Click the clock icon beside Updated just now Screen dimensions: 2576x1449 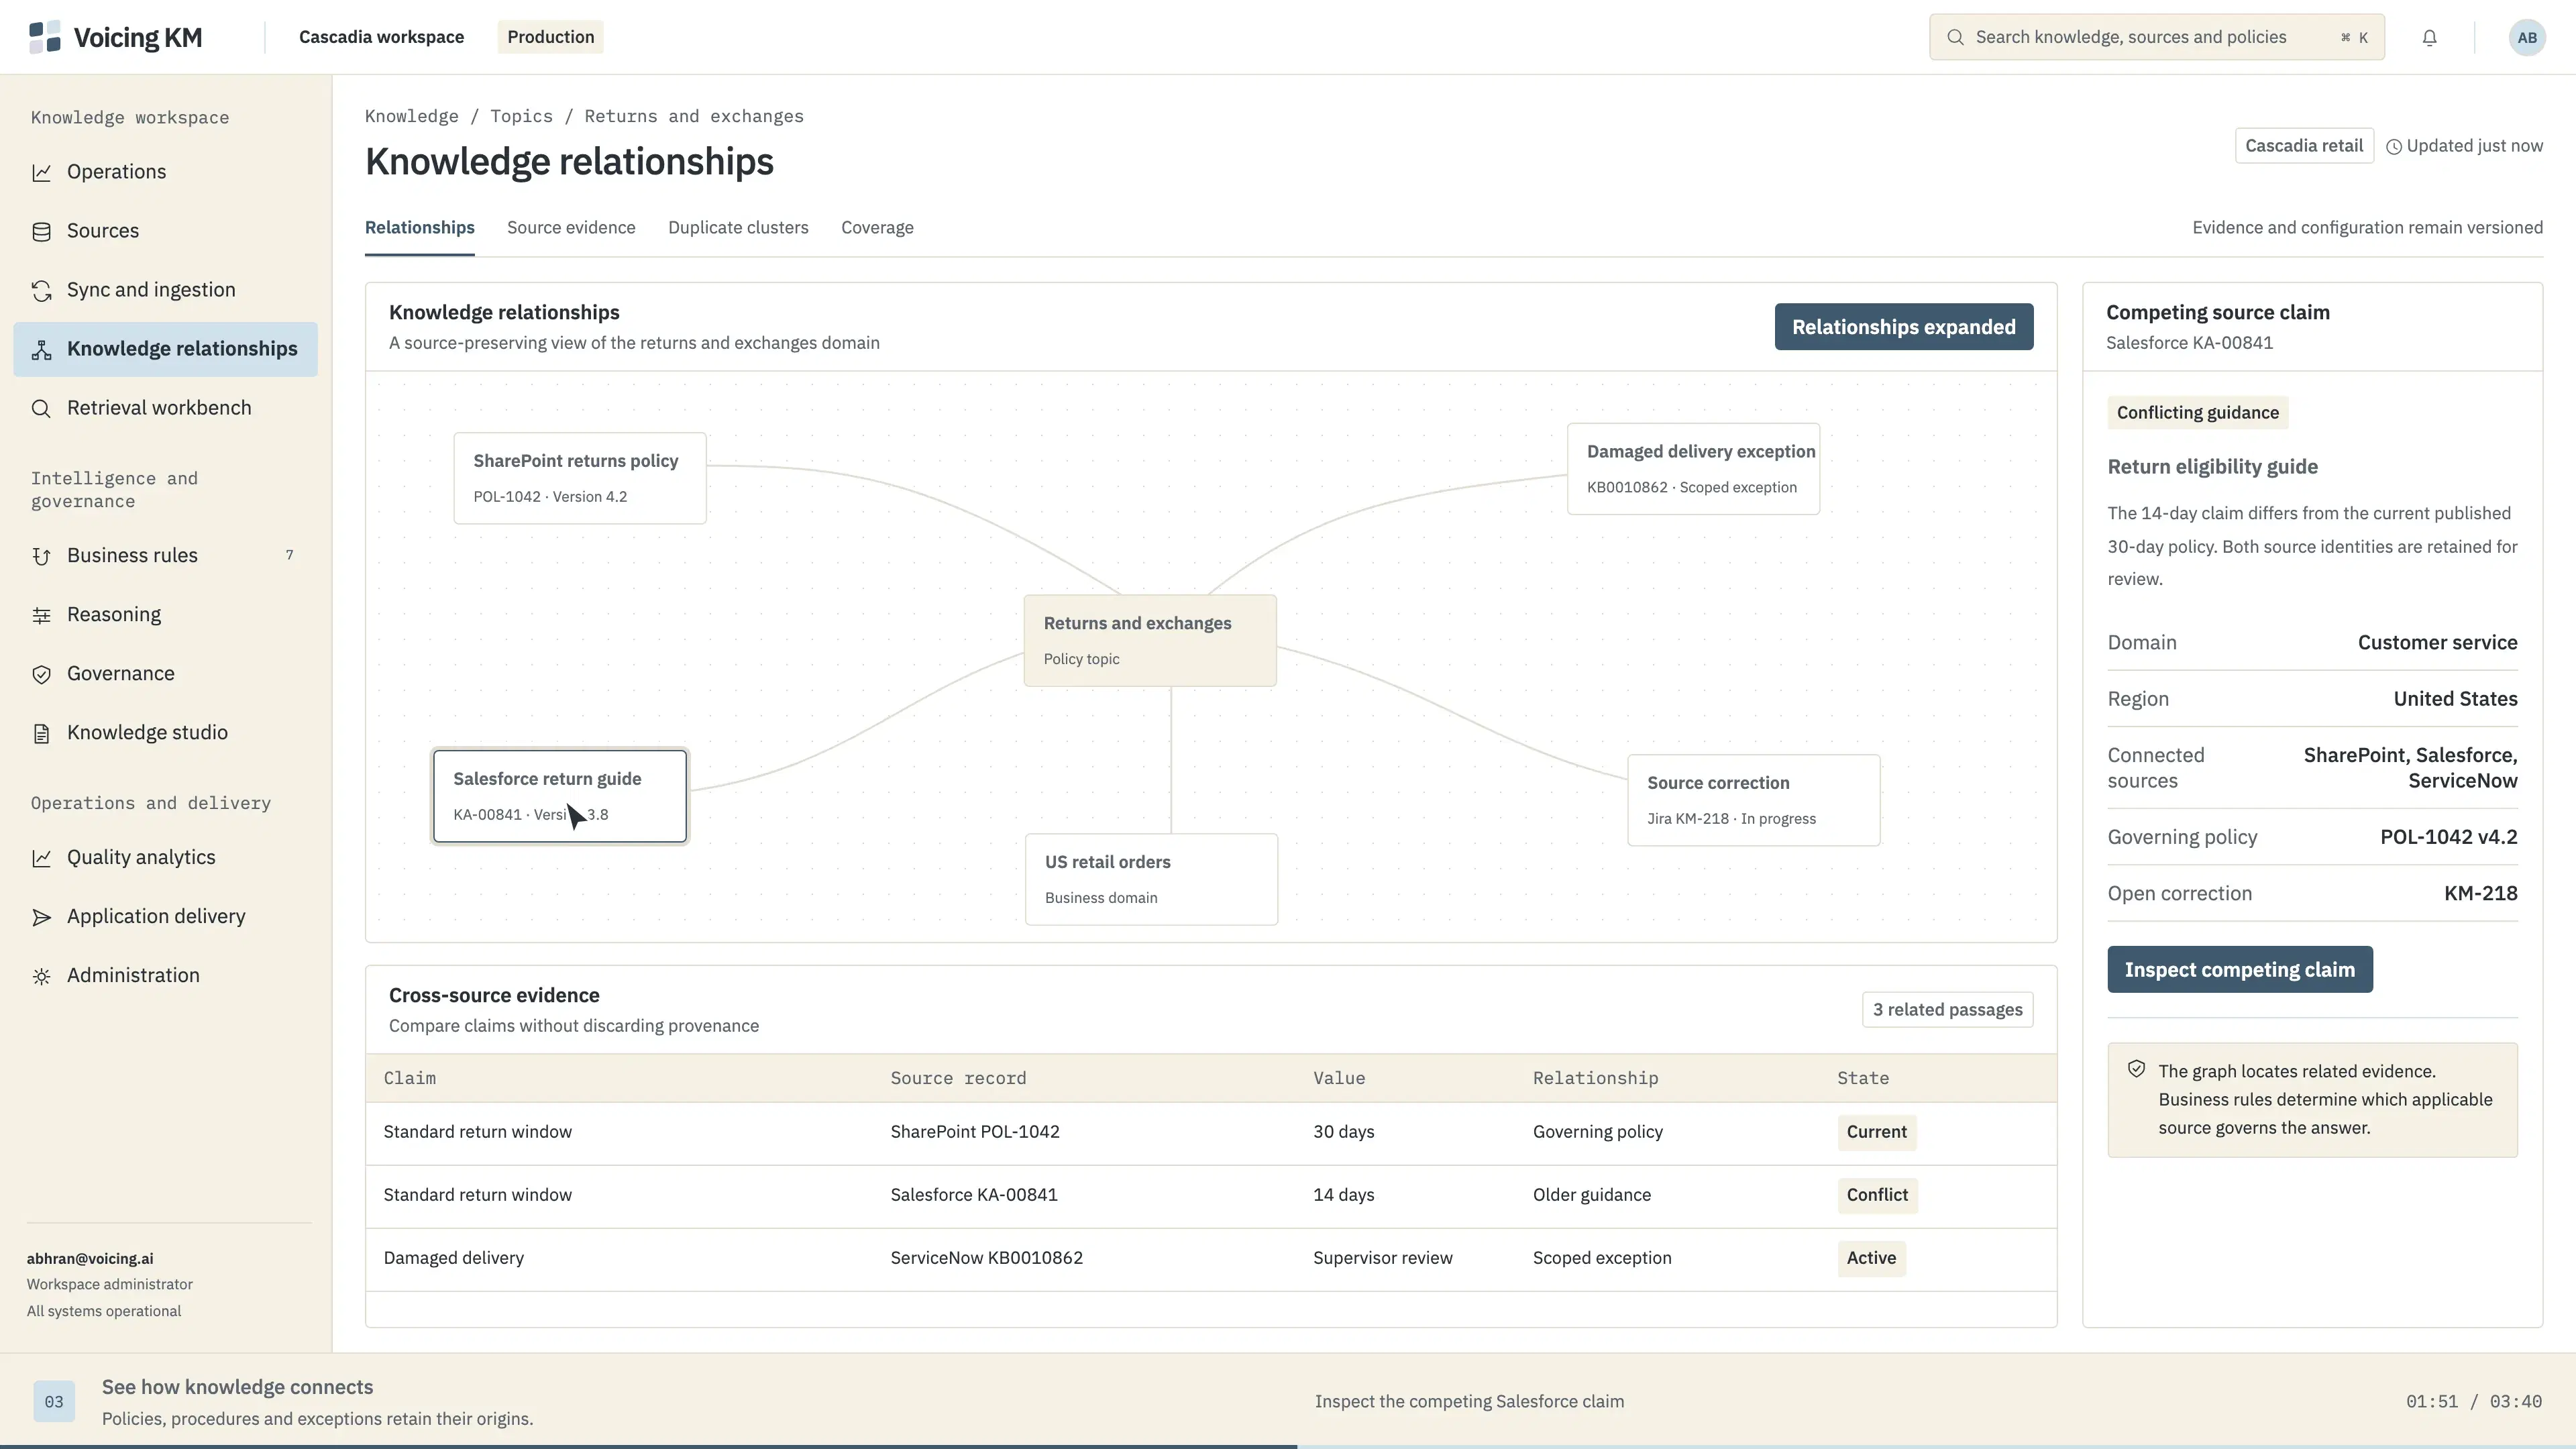(x=2394, y=147)
